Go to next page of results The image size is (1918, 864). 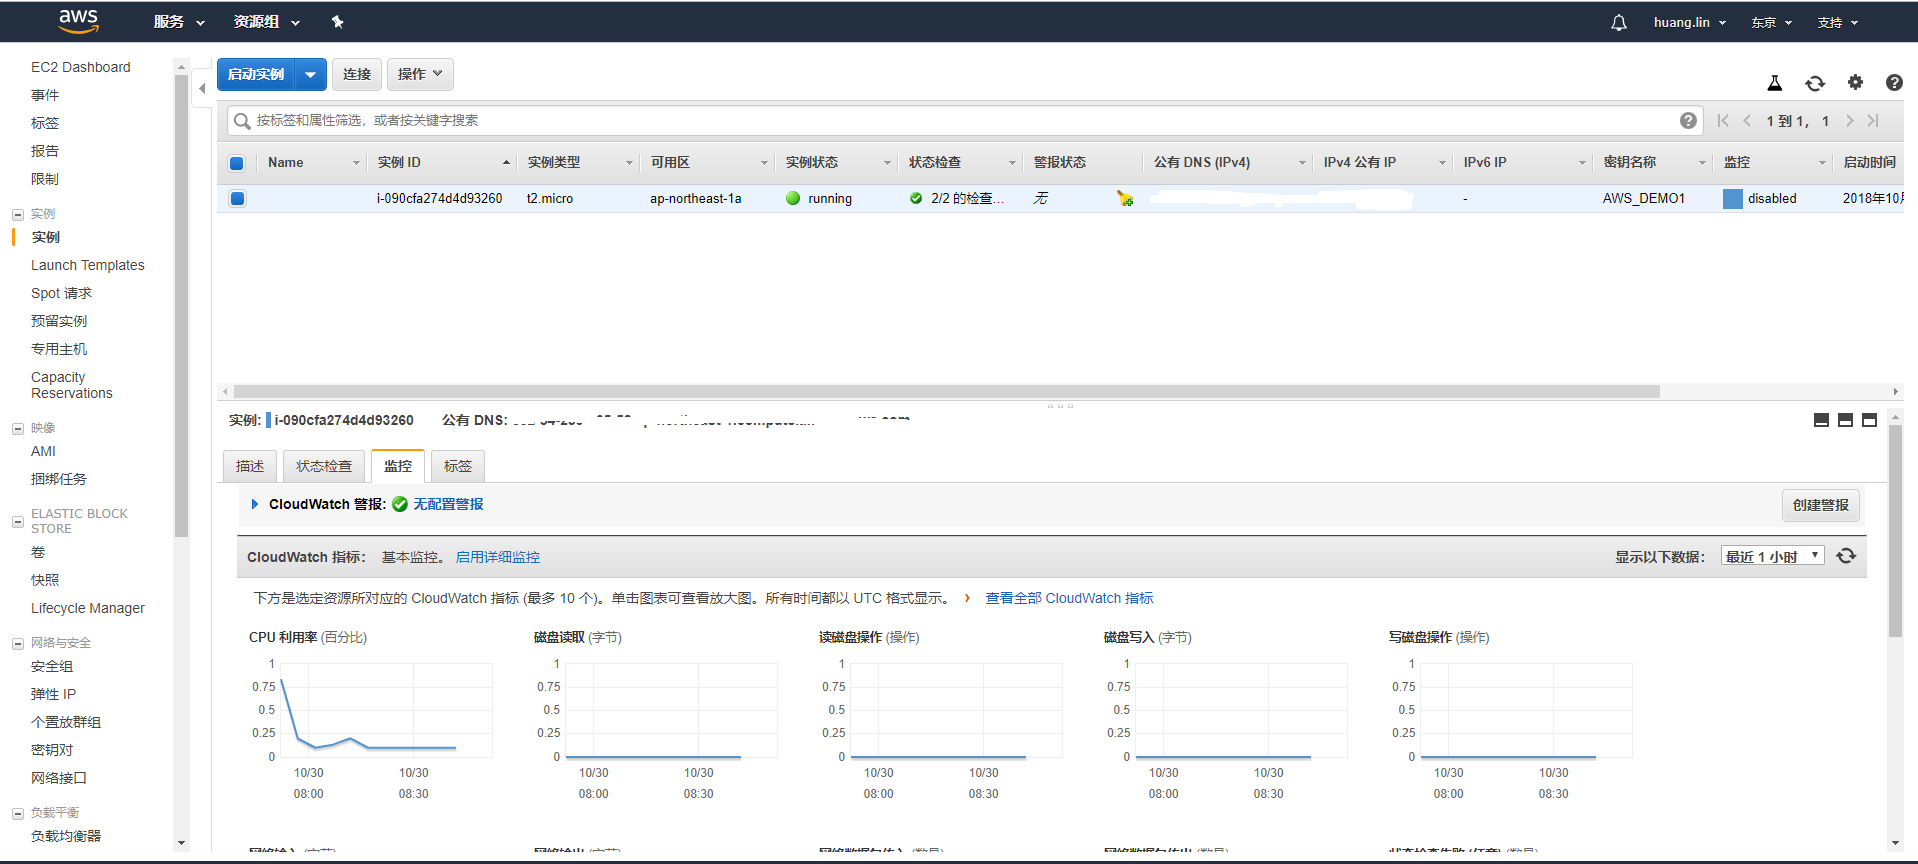(1850, 121)
